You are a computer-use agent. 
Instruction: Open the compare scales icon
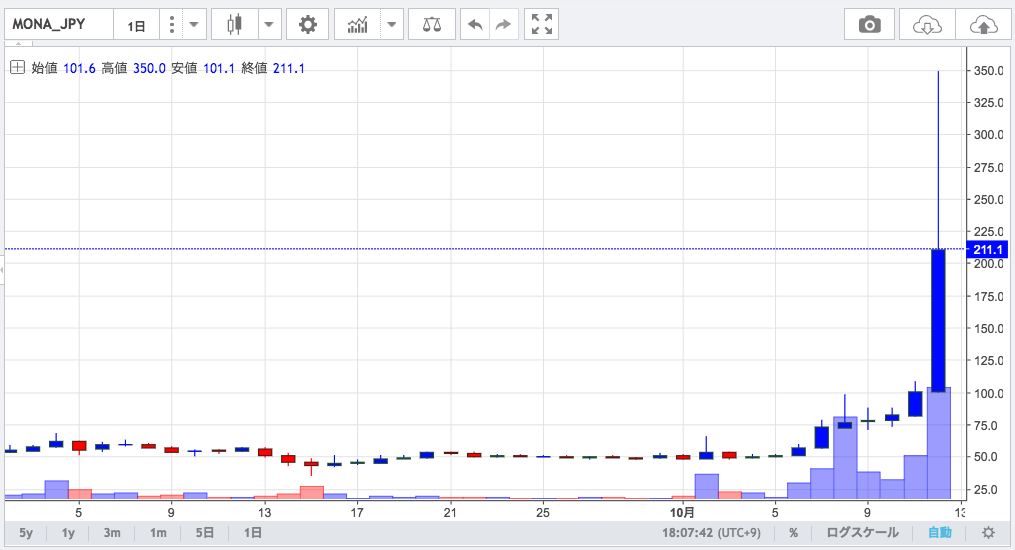coord(432,25)
